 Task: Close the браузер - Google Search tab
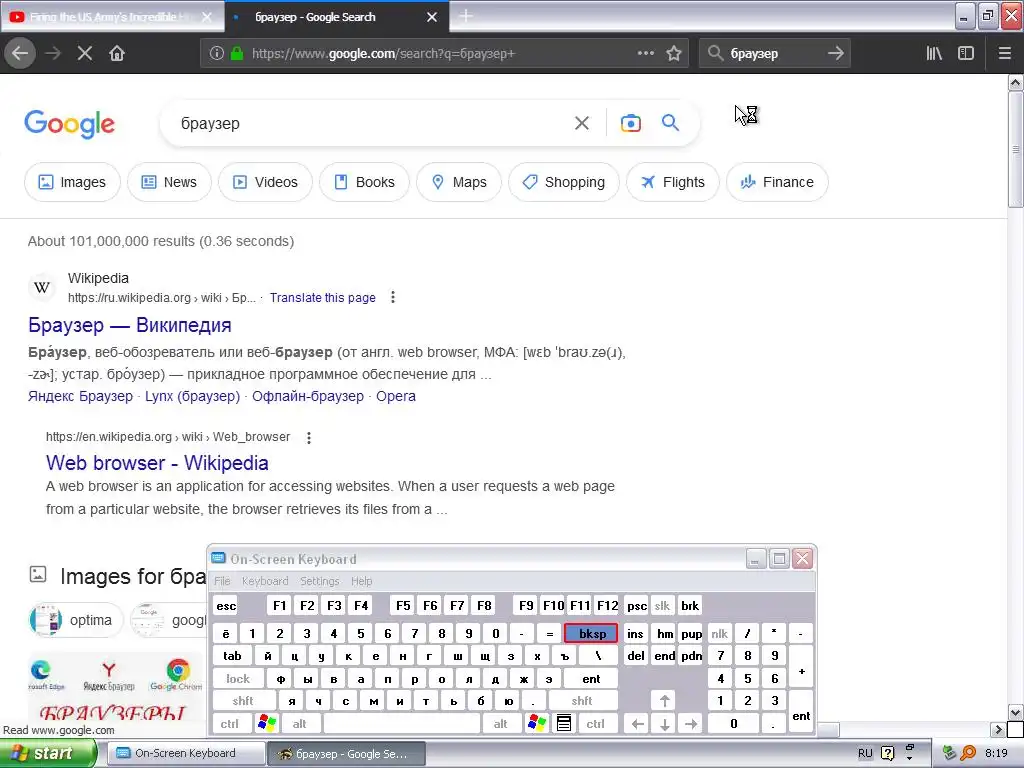click(432, 17)
